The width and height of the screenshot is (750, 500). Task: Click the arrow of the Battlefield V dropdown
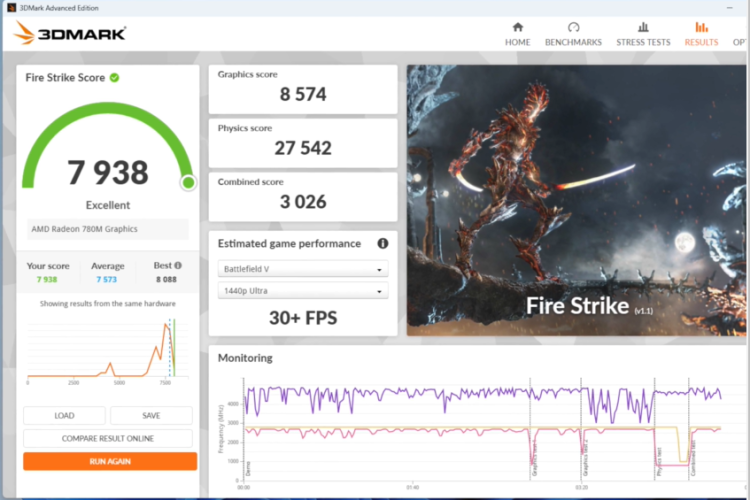tap(379, 270)
